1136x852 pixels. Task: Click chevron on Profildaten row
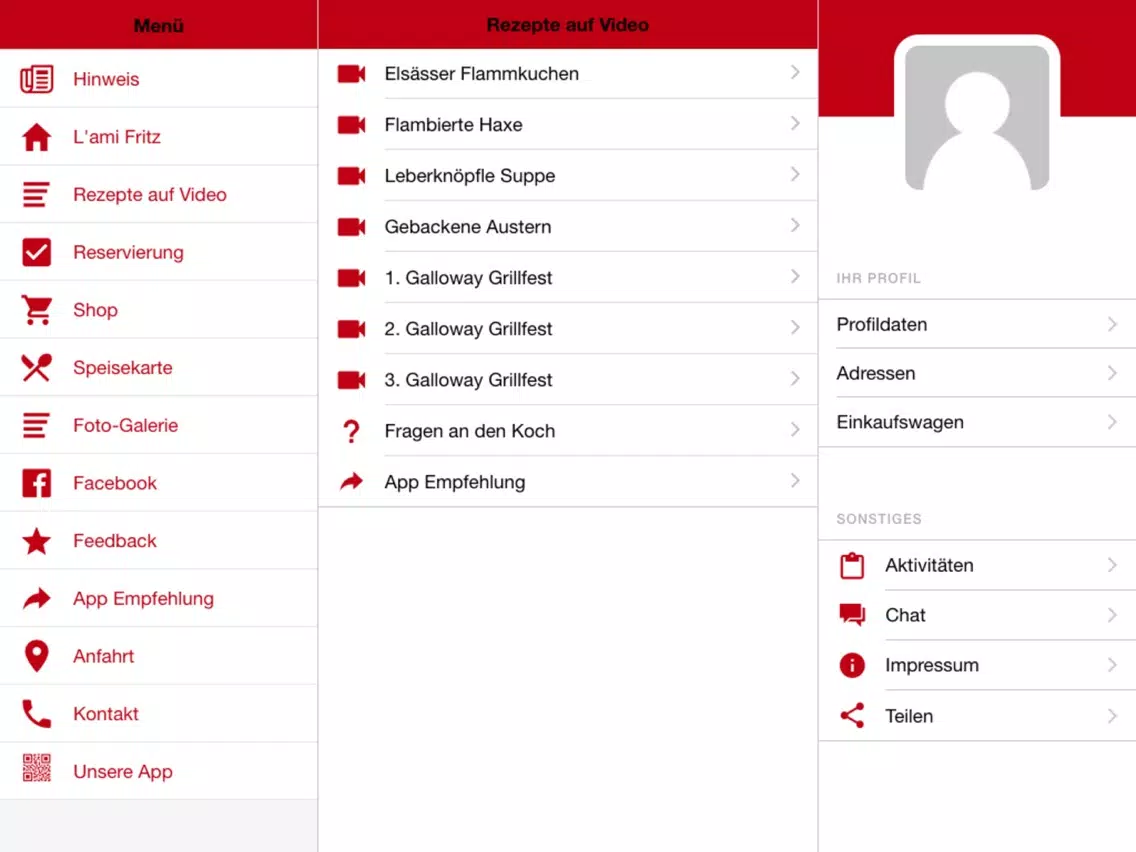pyautogui.click(x=1112, y=325)
